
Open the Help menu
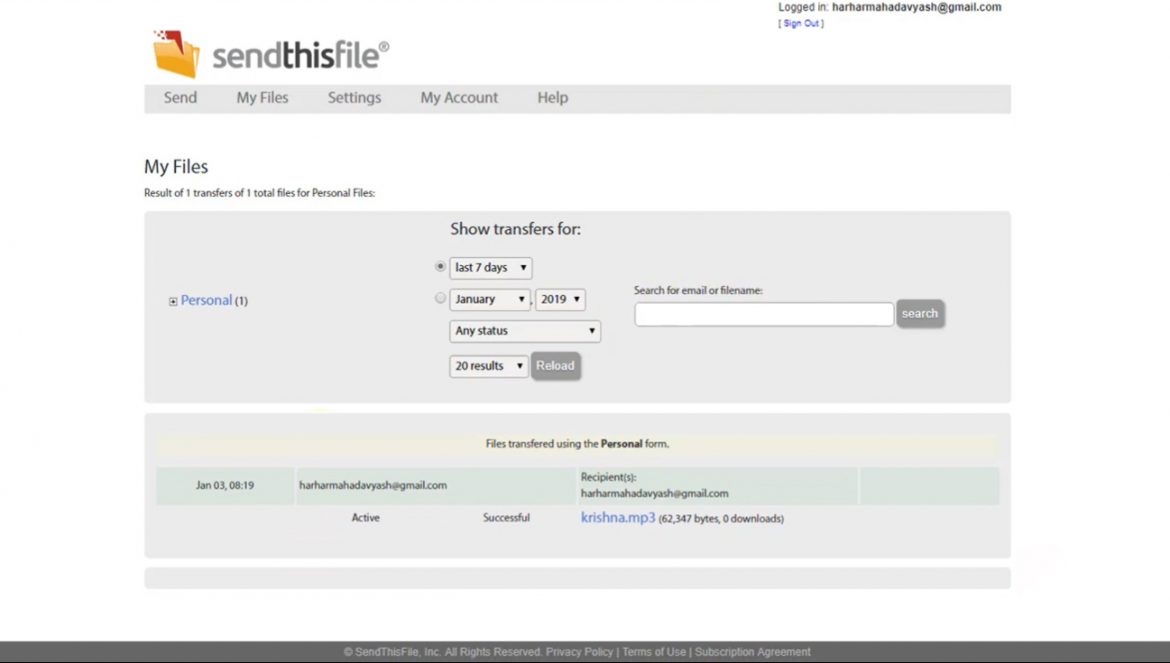pyautogui.click(x=552, y=97)
